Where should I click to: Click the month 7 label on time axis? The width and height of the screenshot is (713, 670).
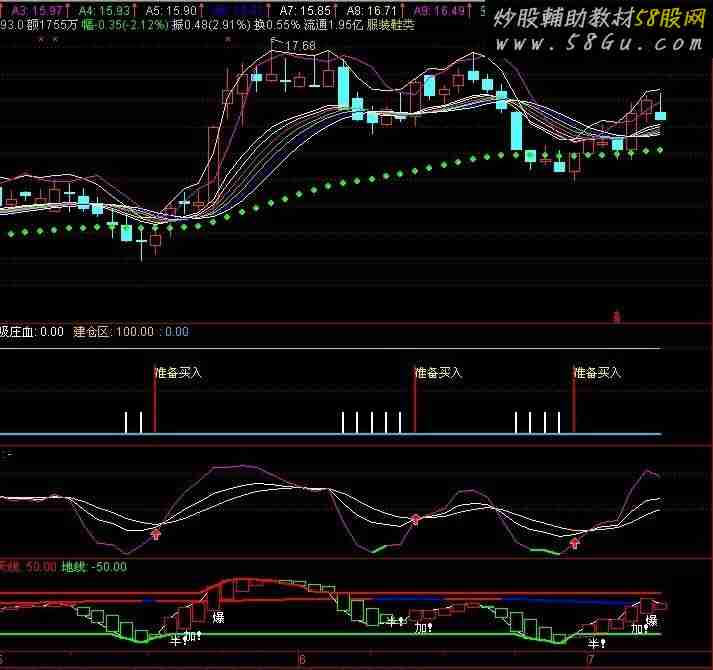pyautogui.click(x=590, y=660)
